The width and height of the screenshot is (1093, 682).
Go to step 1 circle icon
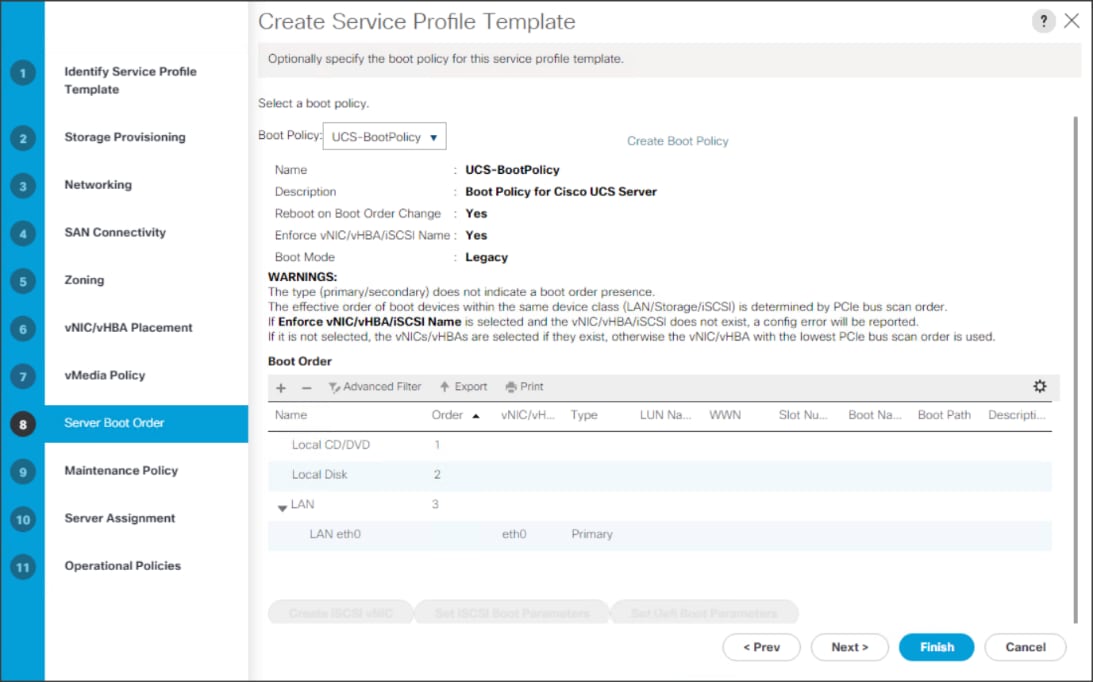(x=22, y=73)
